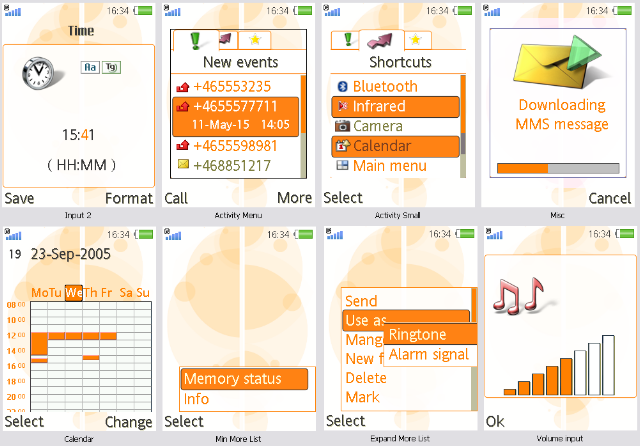The height and width of the screenshot is (446, 640).
Task: Click the 15:41 time input field
Action: [x=78, y=135]
